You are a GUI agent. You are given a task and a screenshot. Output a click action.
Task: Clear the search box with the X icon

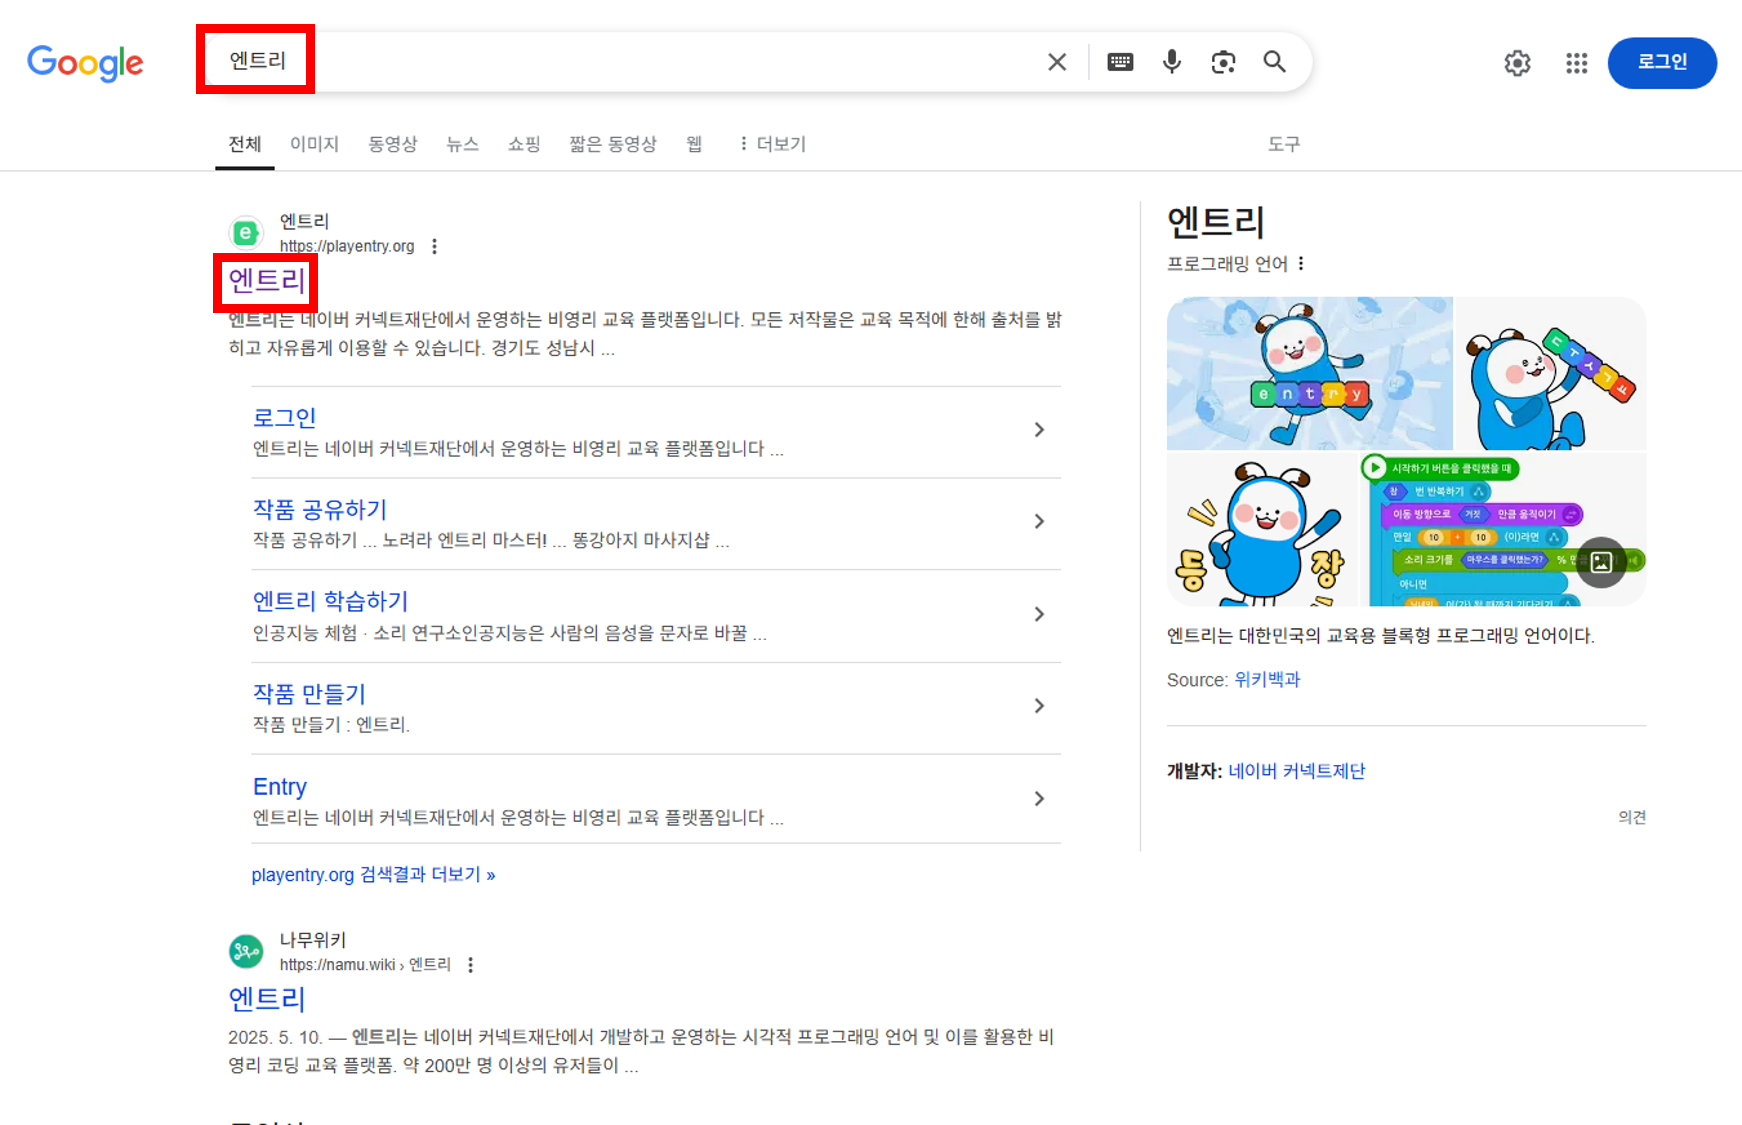1057,62
